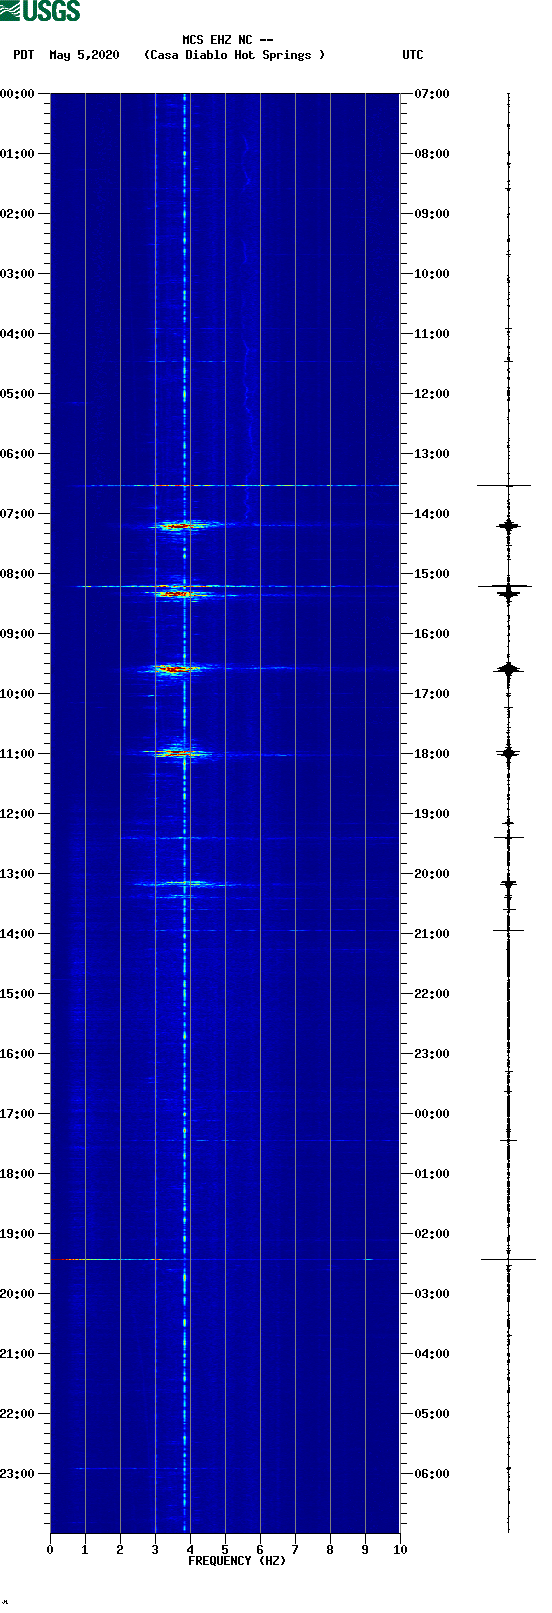Click the USGS logo

pos(40,11)
